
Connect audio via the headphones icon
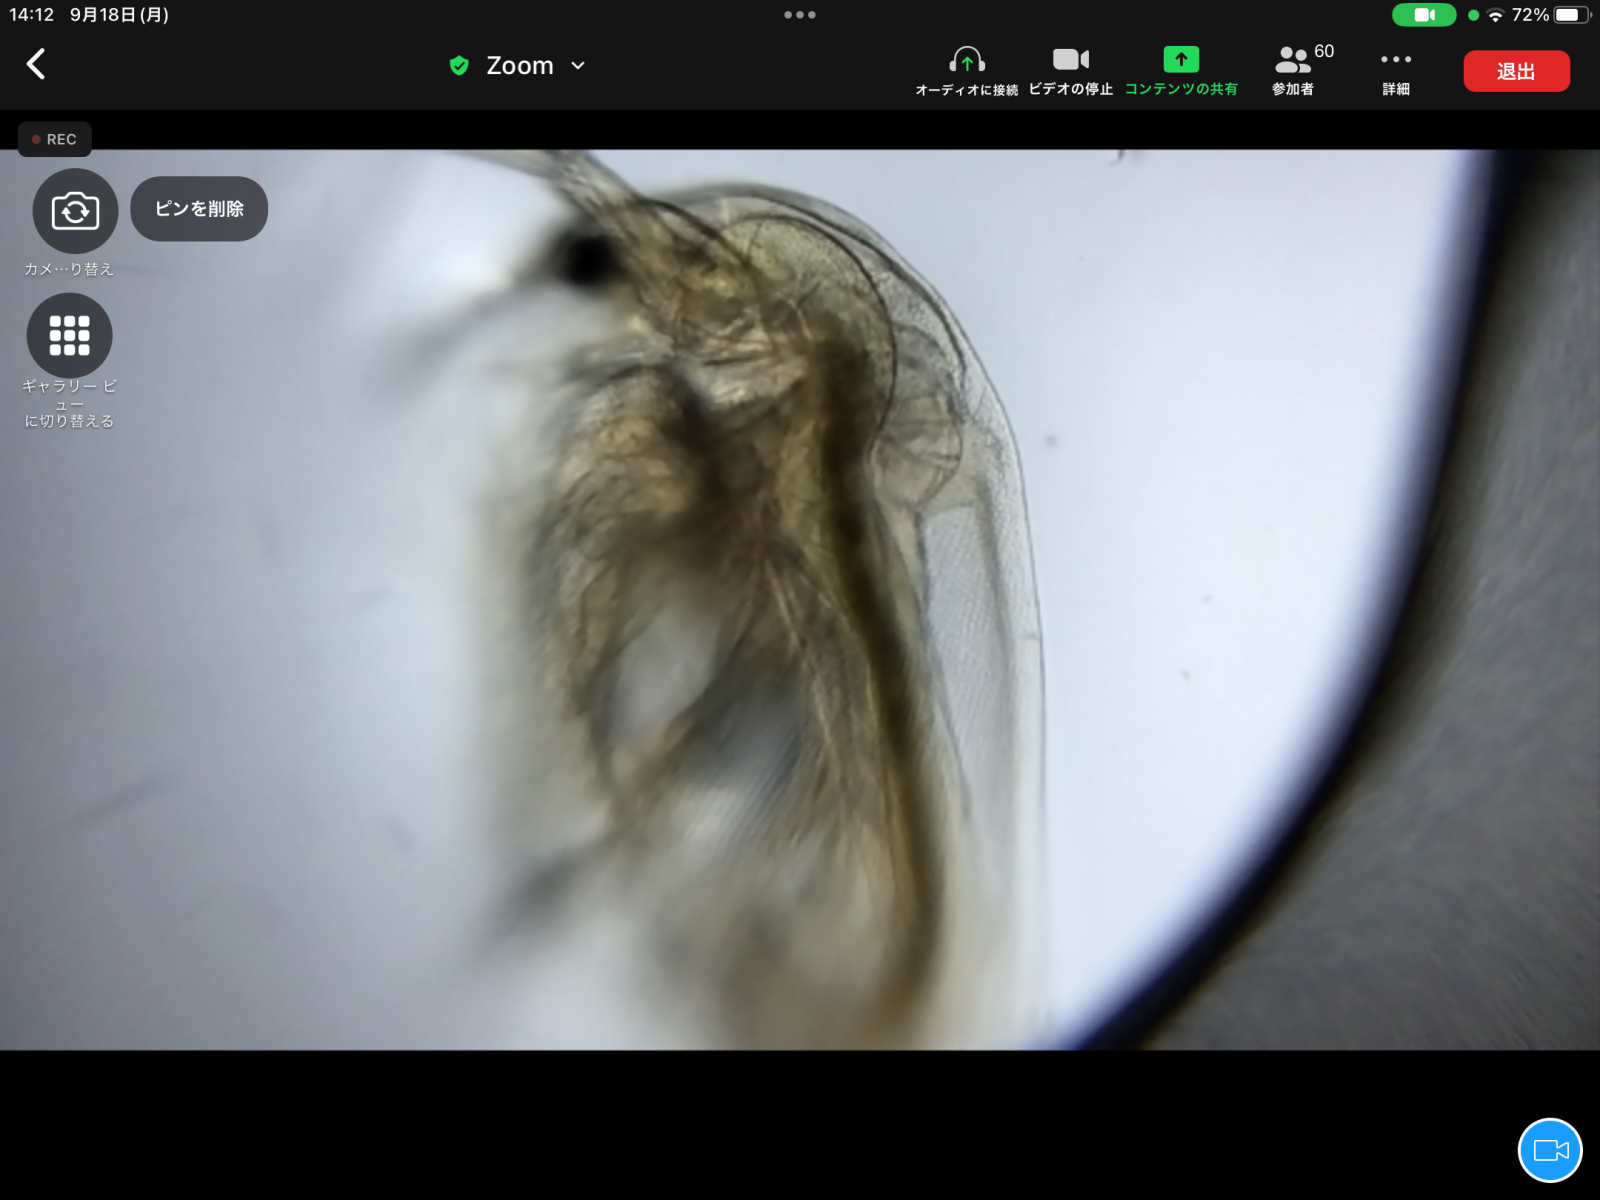966,61
